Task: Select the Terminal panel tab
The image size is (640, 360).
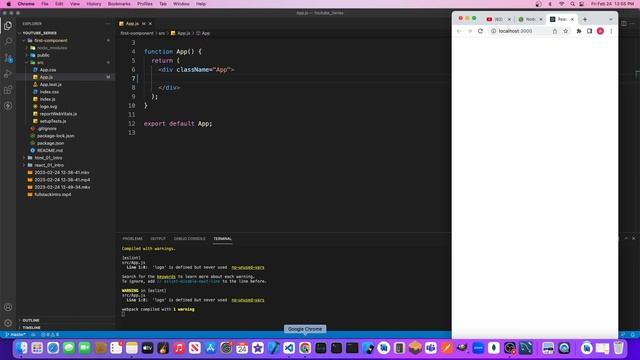Action: 222,239
